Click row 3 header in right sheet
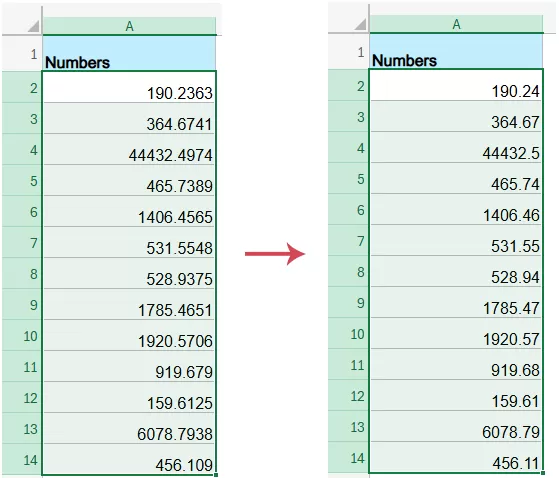Viewport: 559px width, 478px height. click(349, 116)
